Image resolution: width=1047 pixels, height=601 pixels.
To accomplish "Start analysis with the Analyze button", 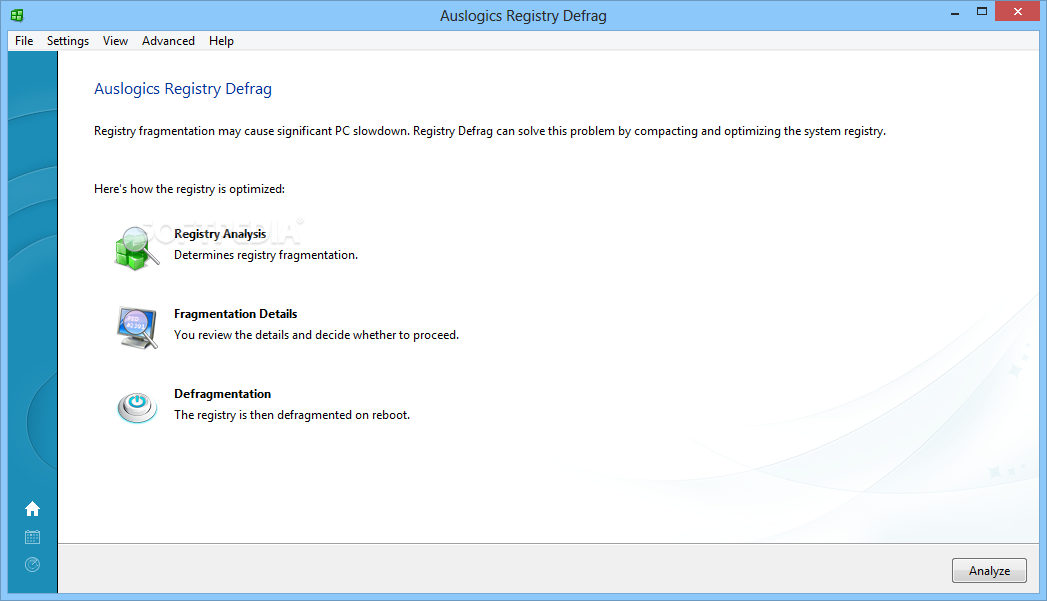I will point(989,571).
